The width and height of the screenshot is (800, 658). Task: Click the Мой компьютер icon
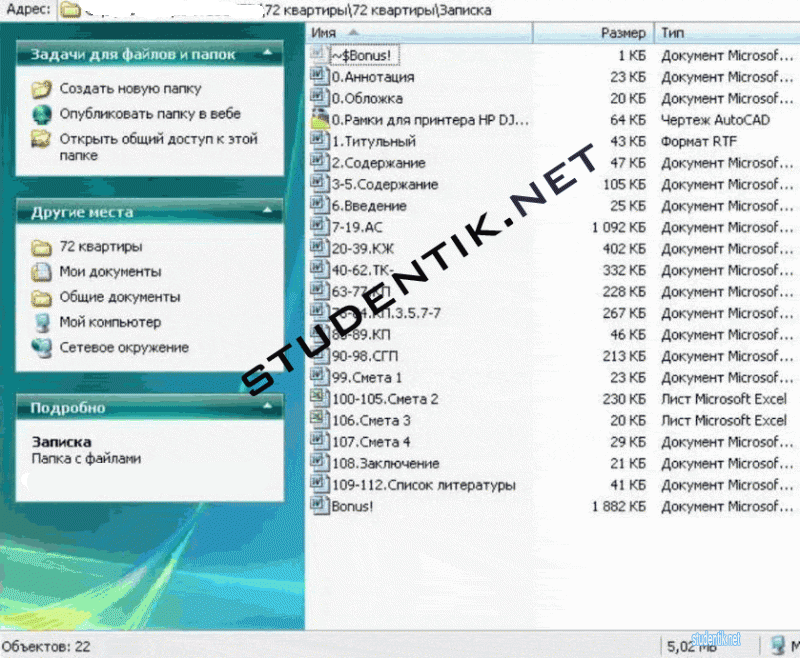click(x=41, y=322)
